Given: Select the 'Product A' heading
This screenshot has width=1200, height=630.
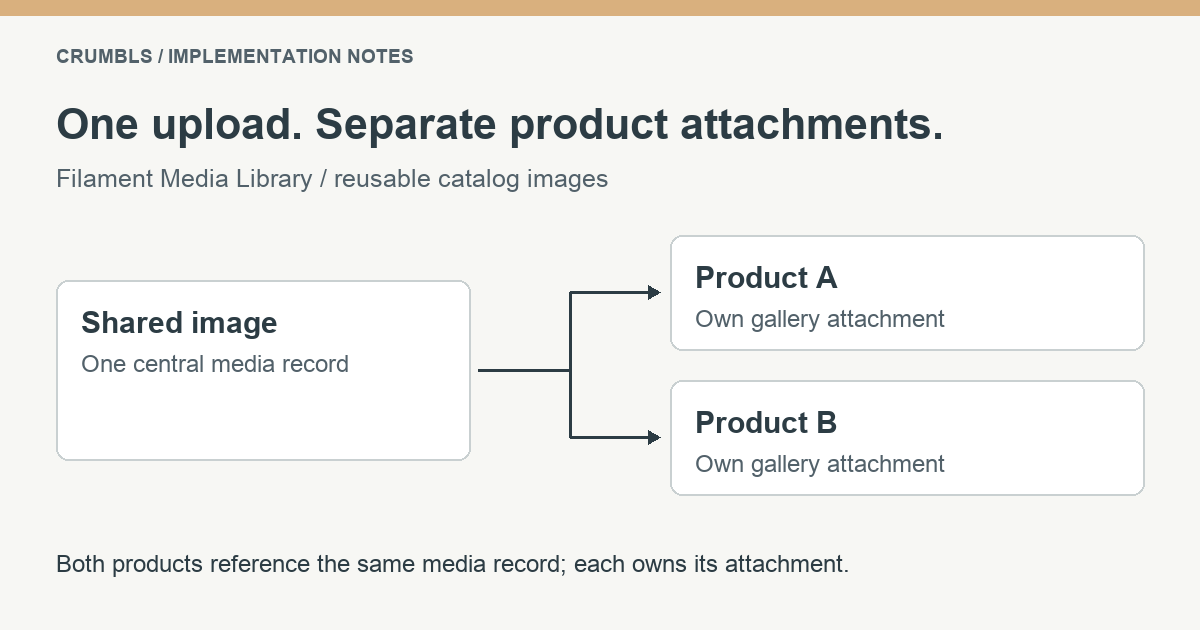Looking at the screenshot, I should (x=766, y=278).
